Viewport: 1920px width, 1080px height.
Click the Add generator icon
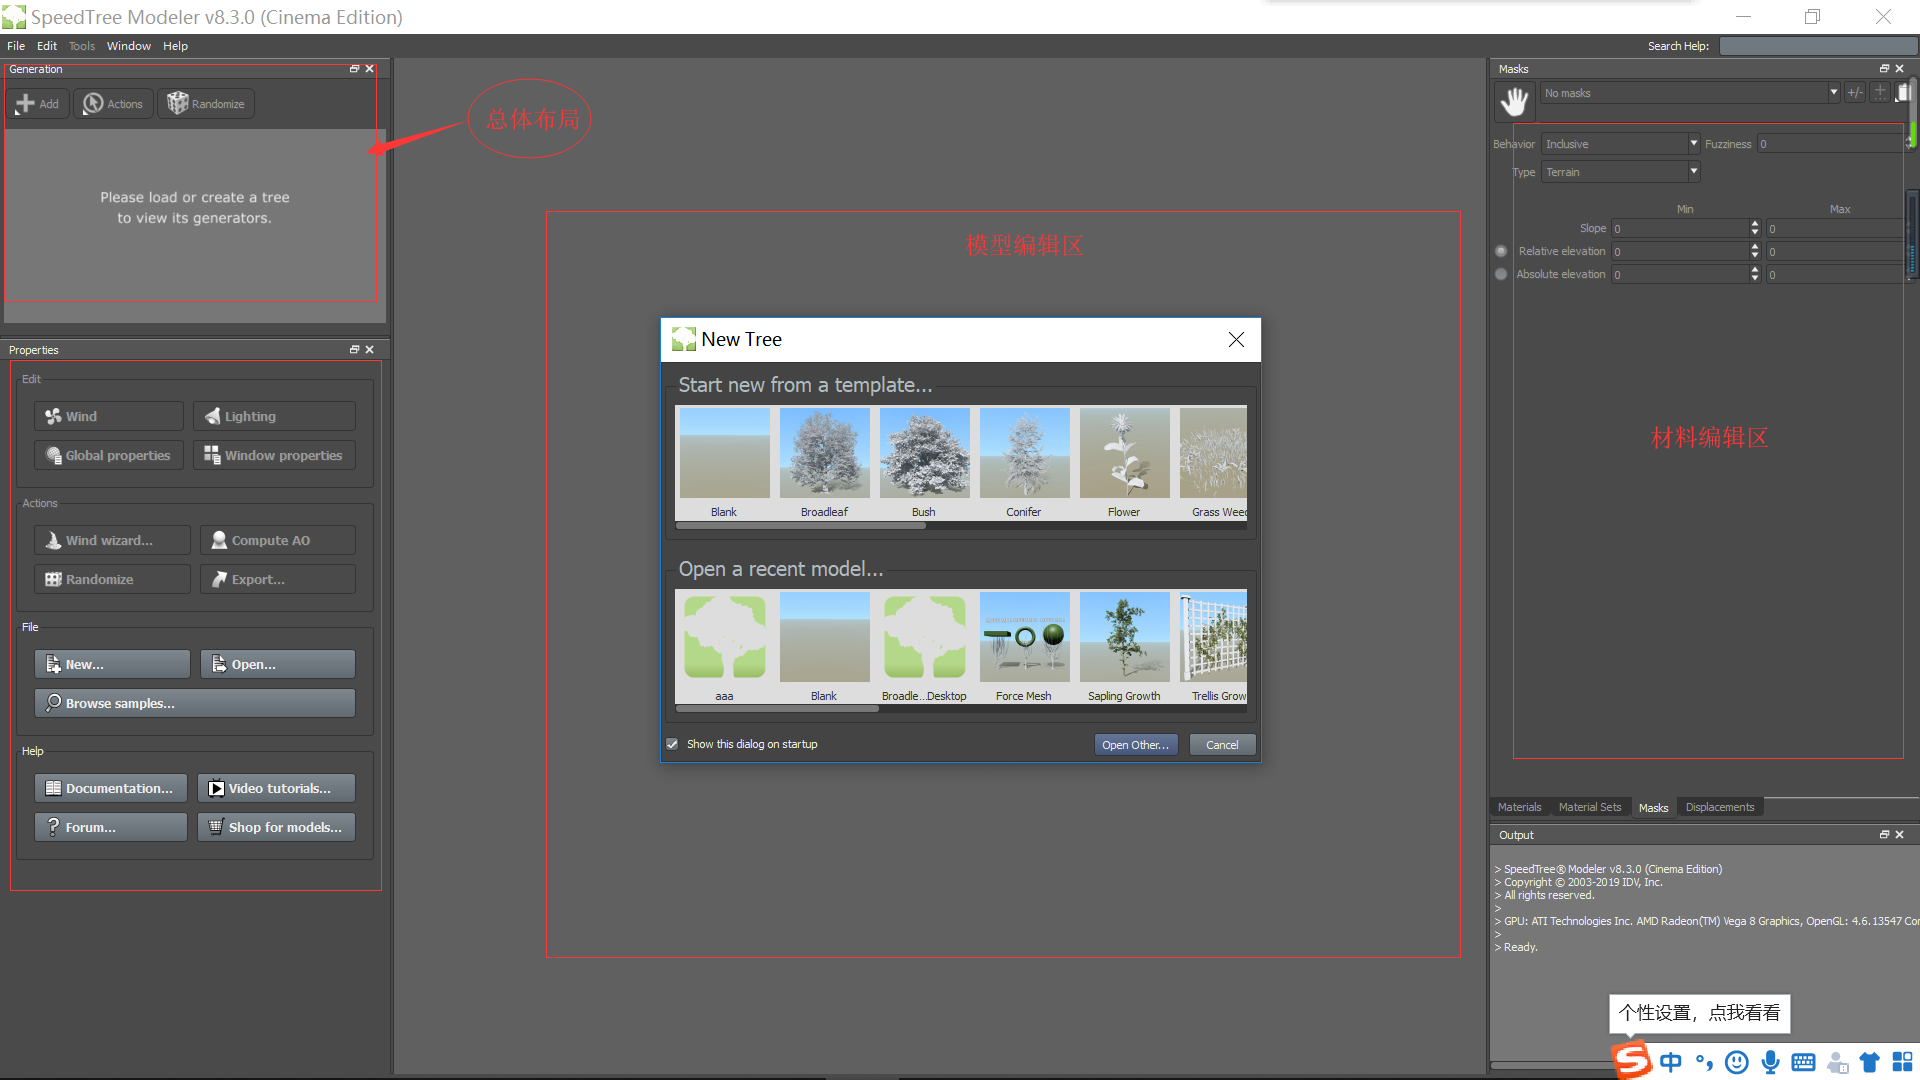[24, 103]
